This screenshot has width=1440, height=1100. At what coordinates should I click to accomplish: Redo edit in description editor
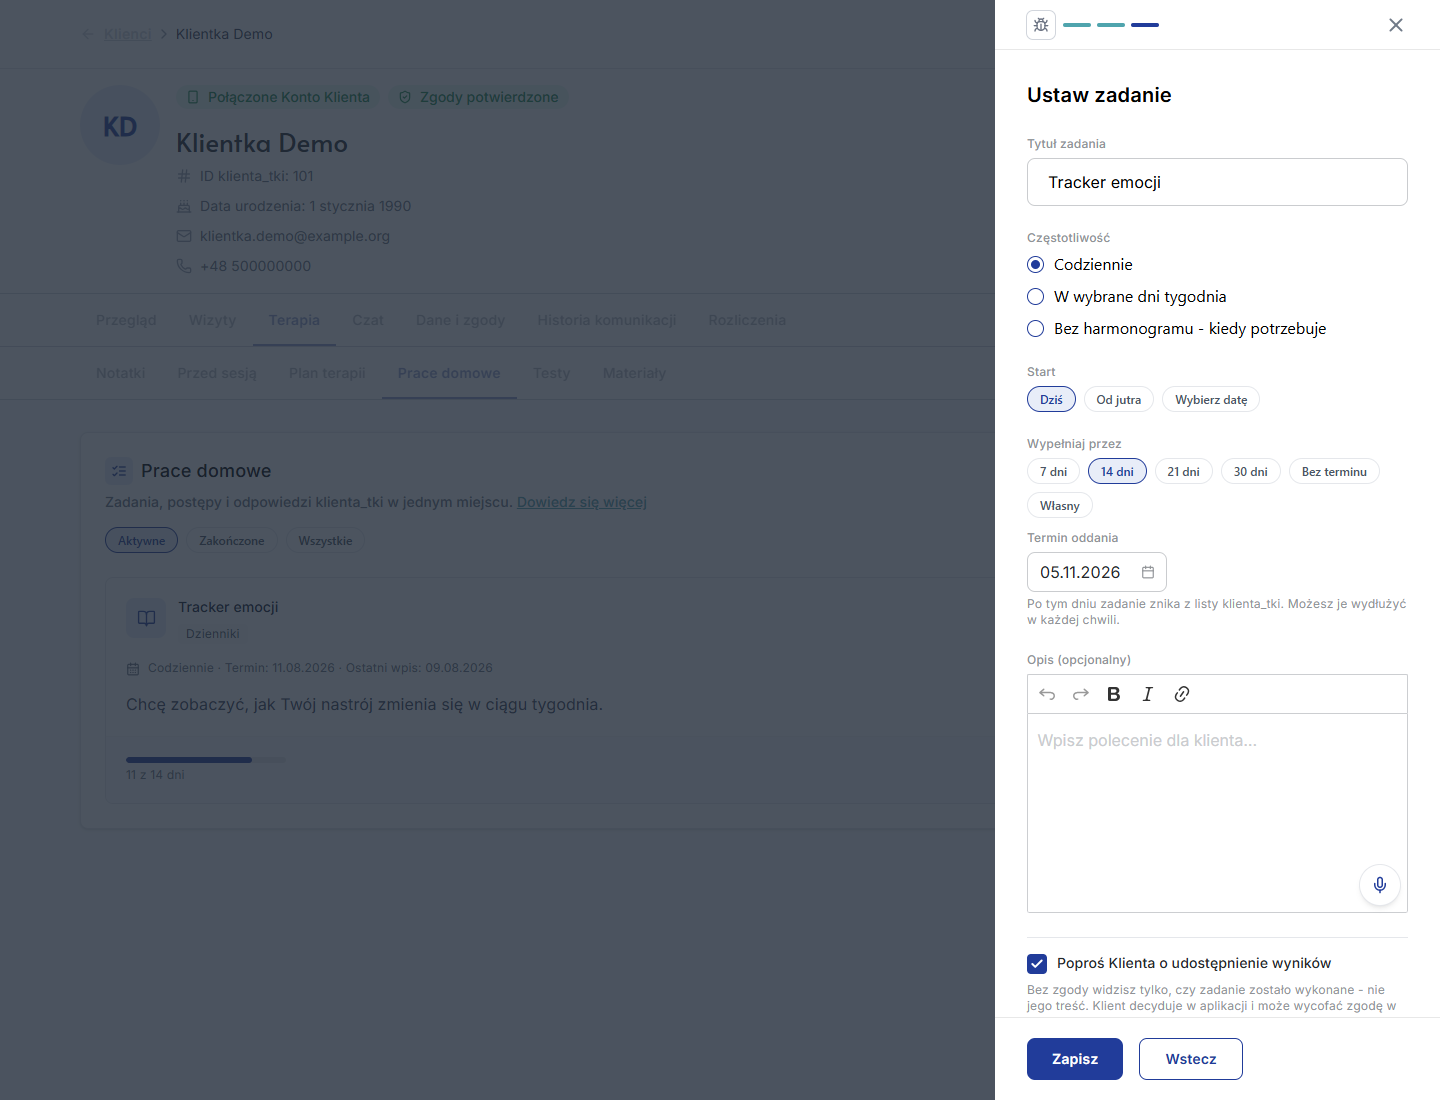(x=1081, y=694)
